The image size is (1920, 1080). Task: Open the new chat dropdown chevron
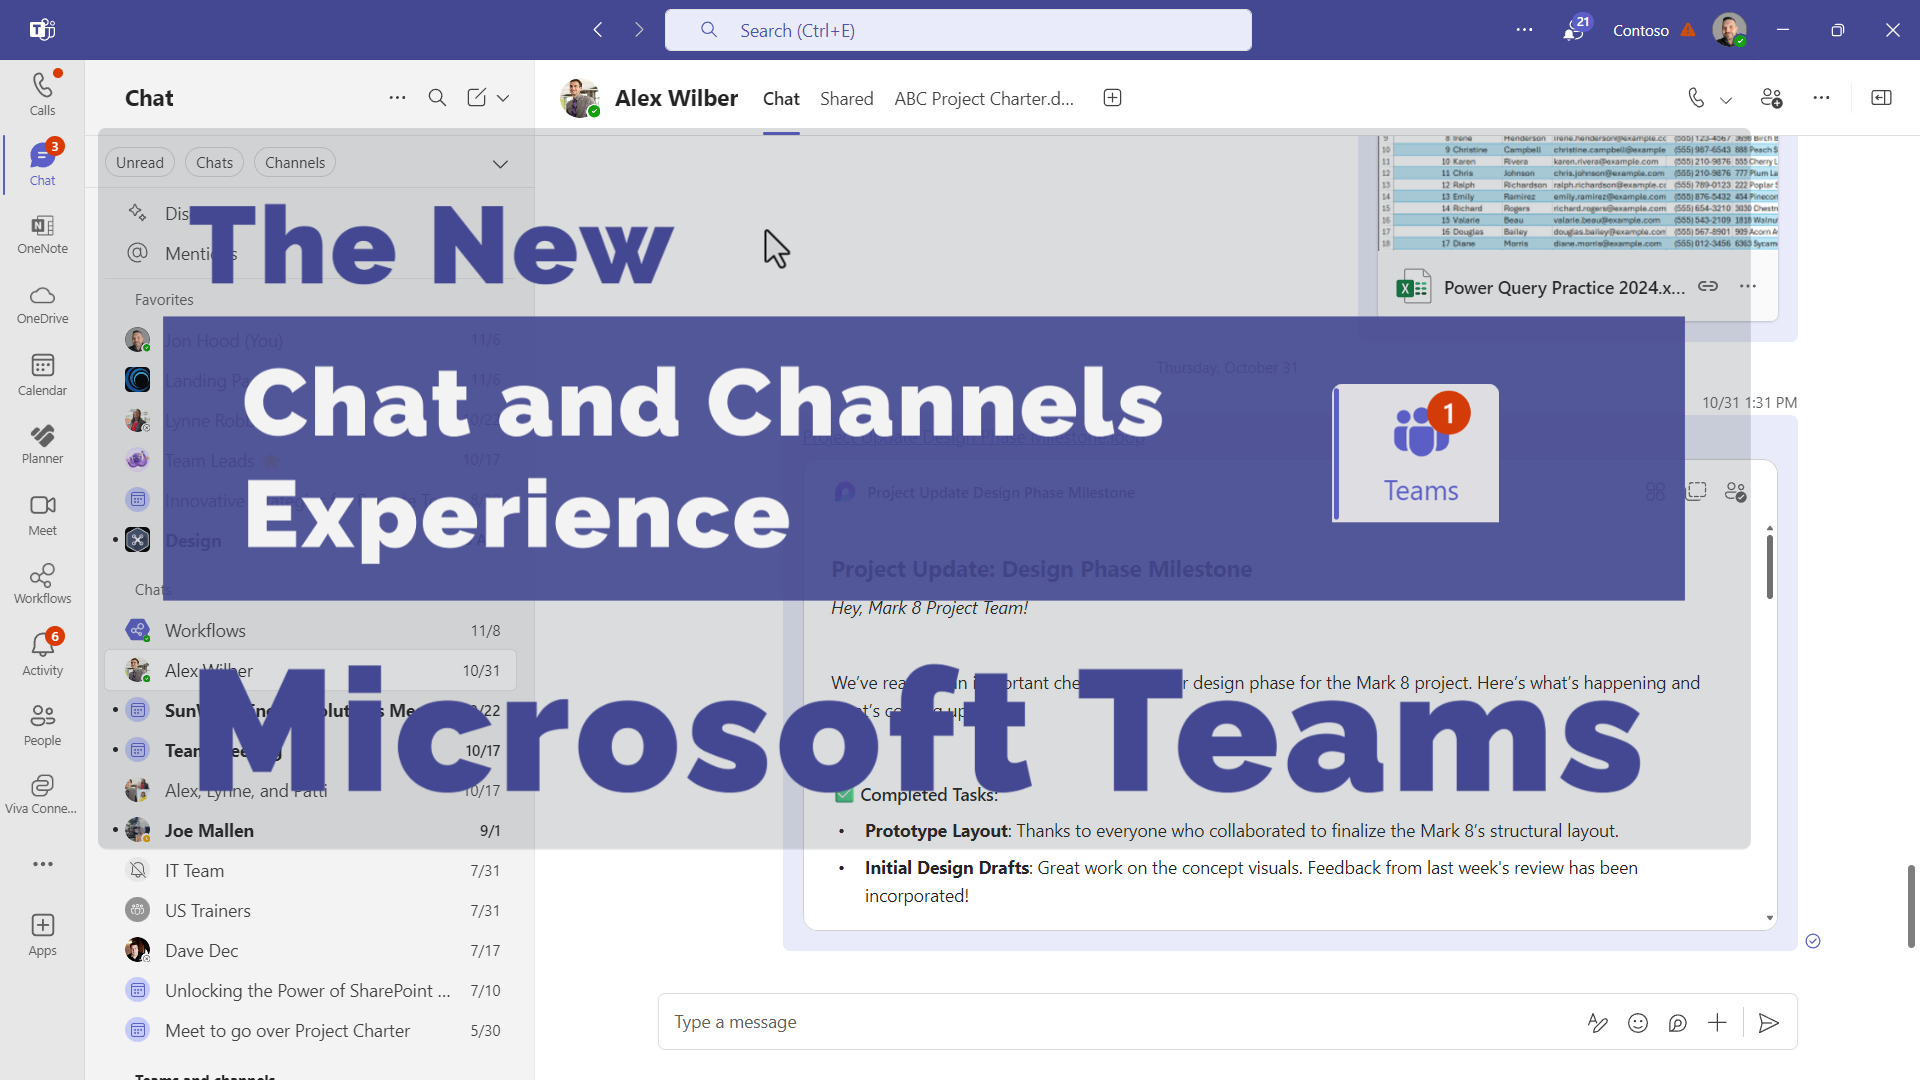pyautogui.click(x=503, y=97)
